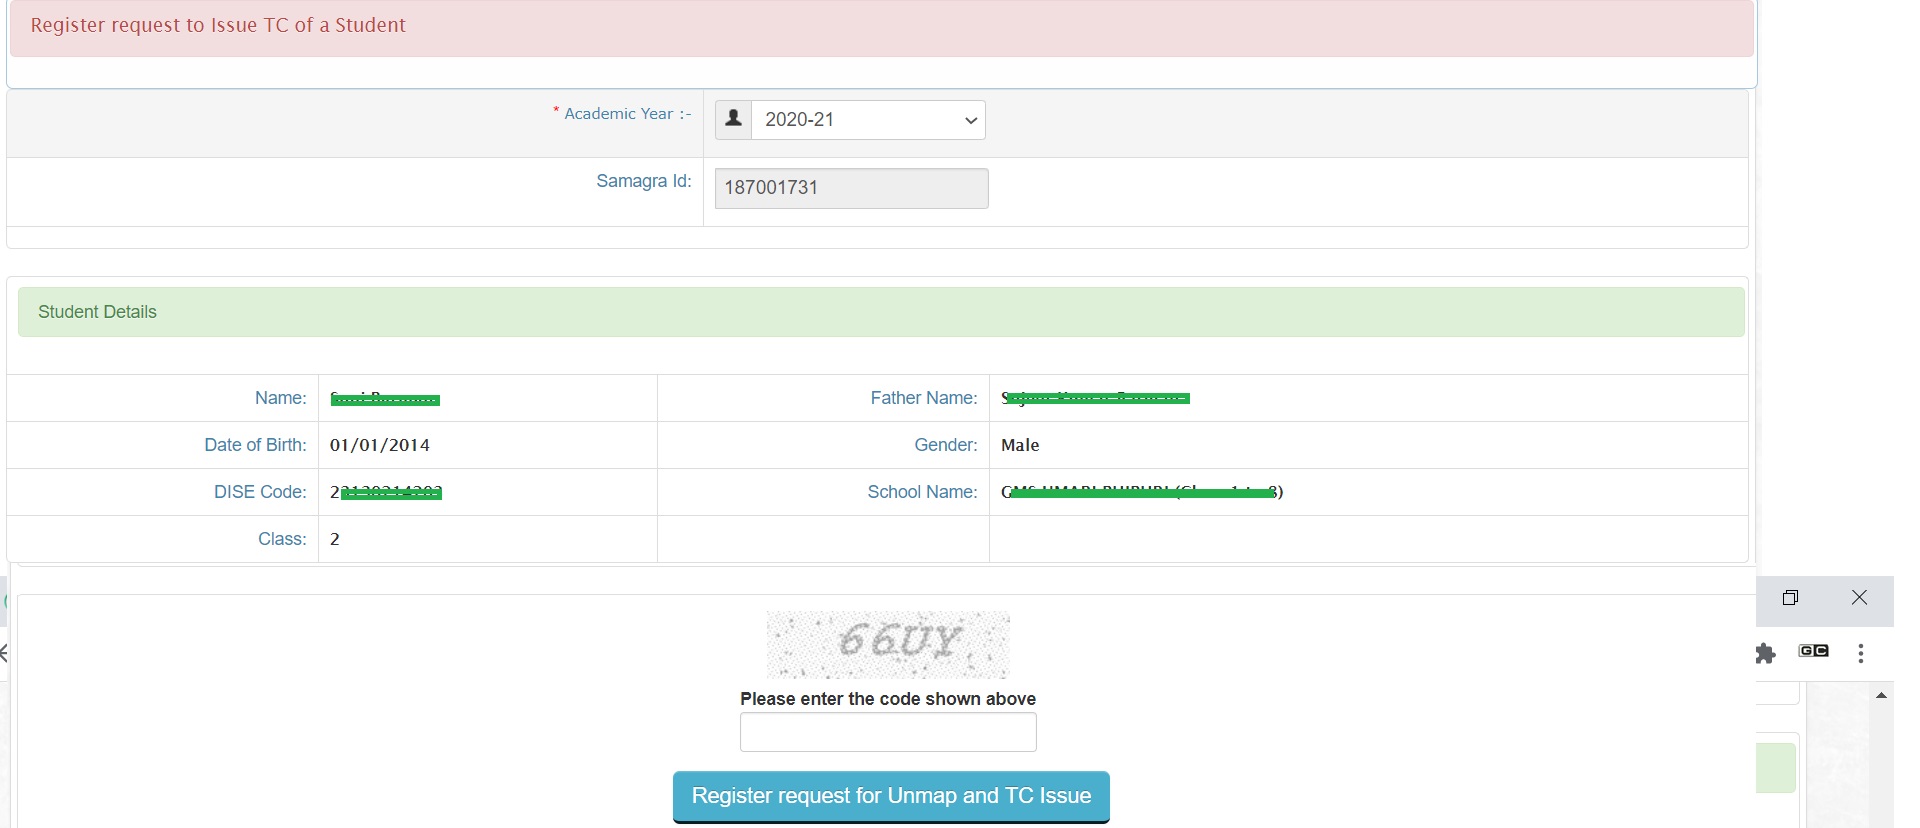Click the Date of Birth value 01/01/2014
The width and height of the screenshot is (1920, 828).
[380, 445]
